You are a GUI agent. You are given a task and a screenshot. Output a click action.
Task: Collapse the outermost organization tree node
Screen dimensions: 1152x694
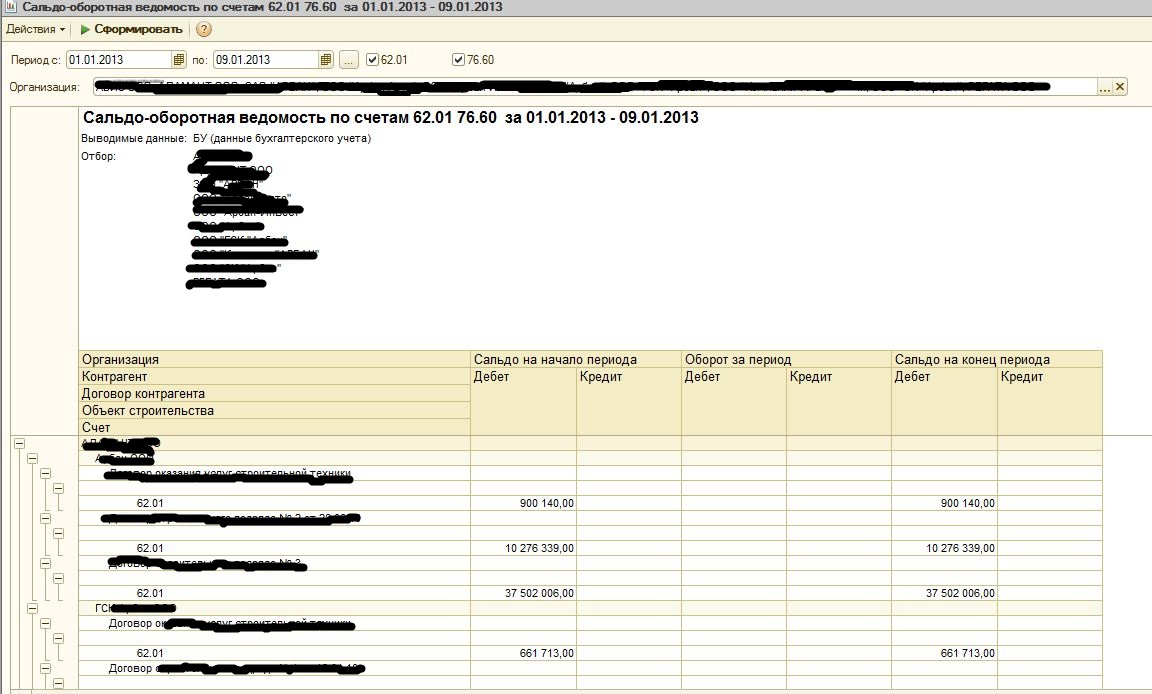coord(19,444)
